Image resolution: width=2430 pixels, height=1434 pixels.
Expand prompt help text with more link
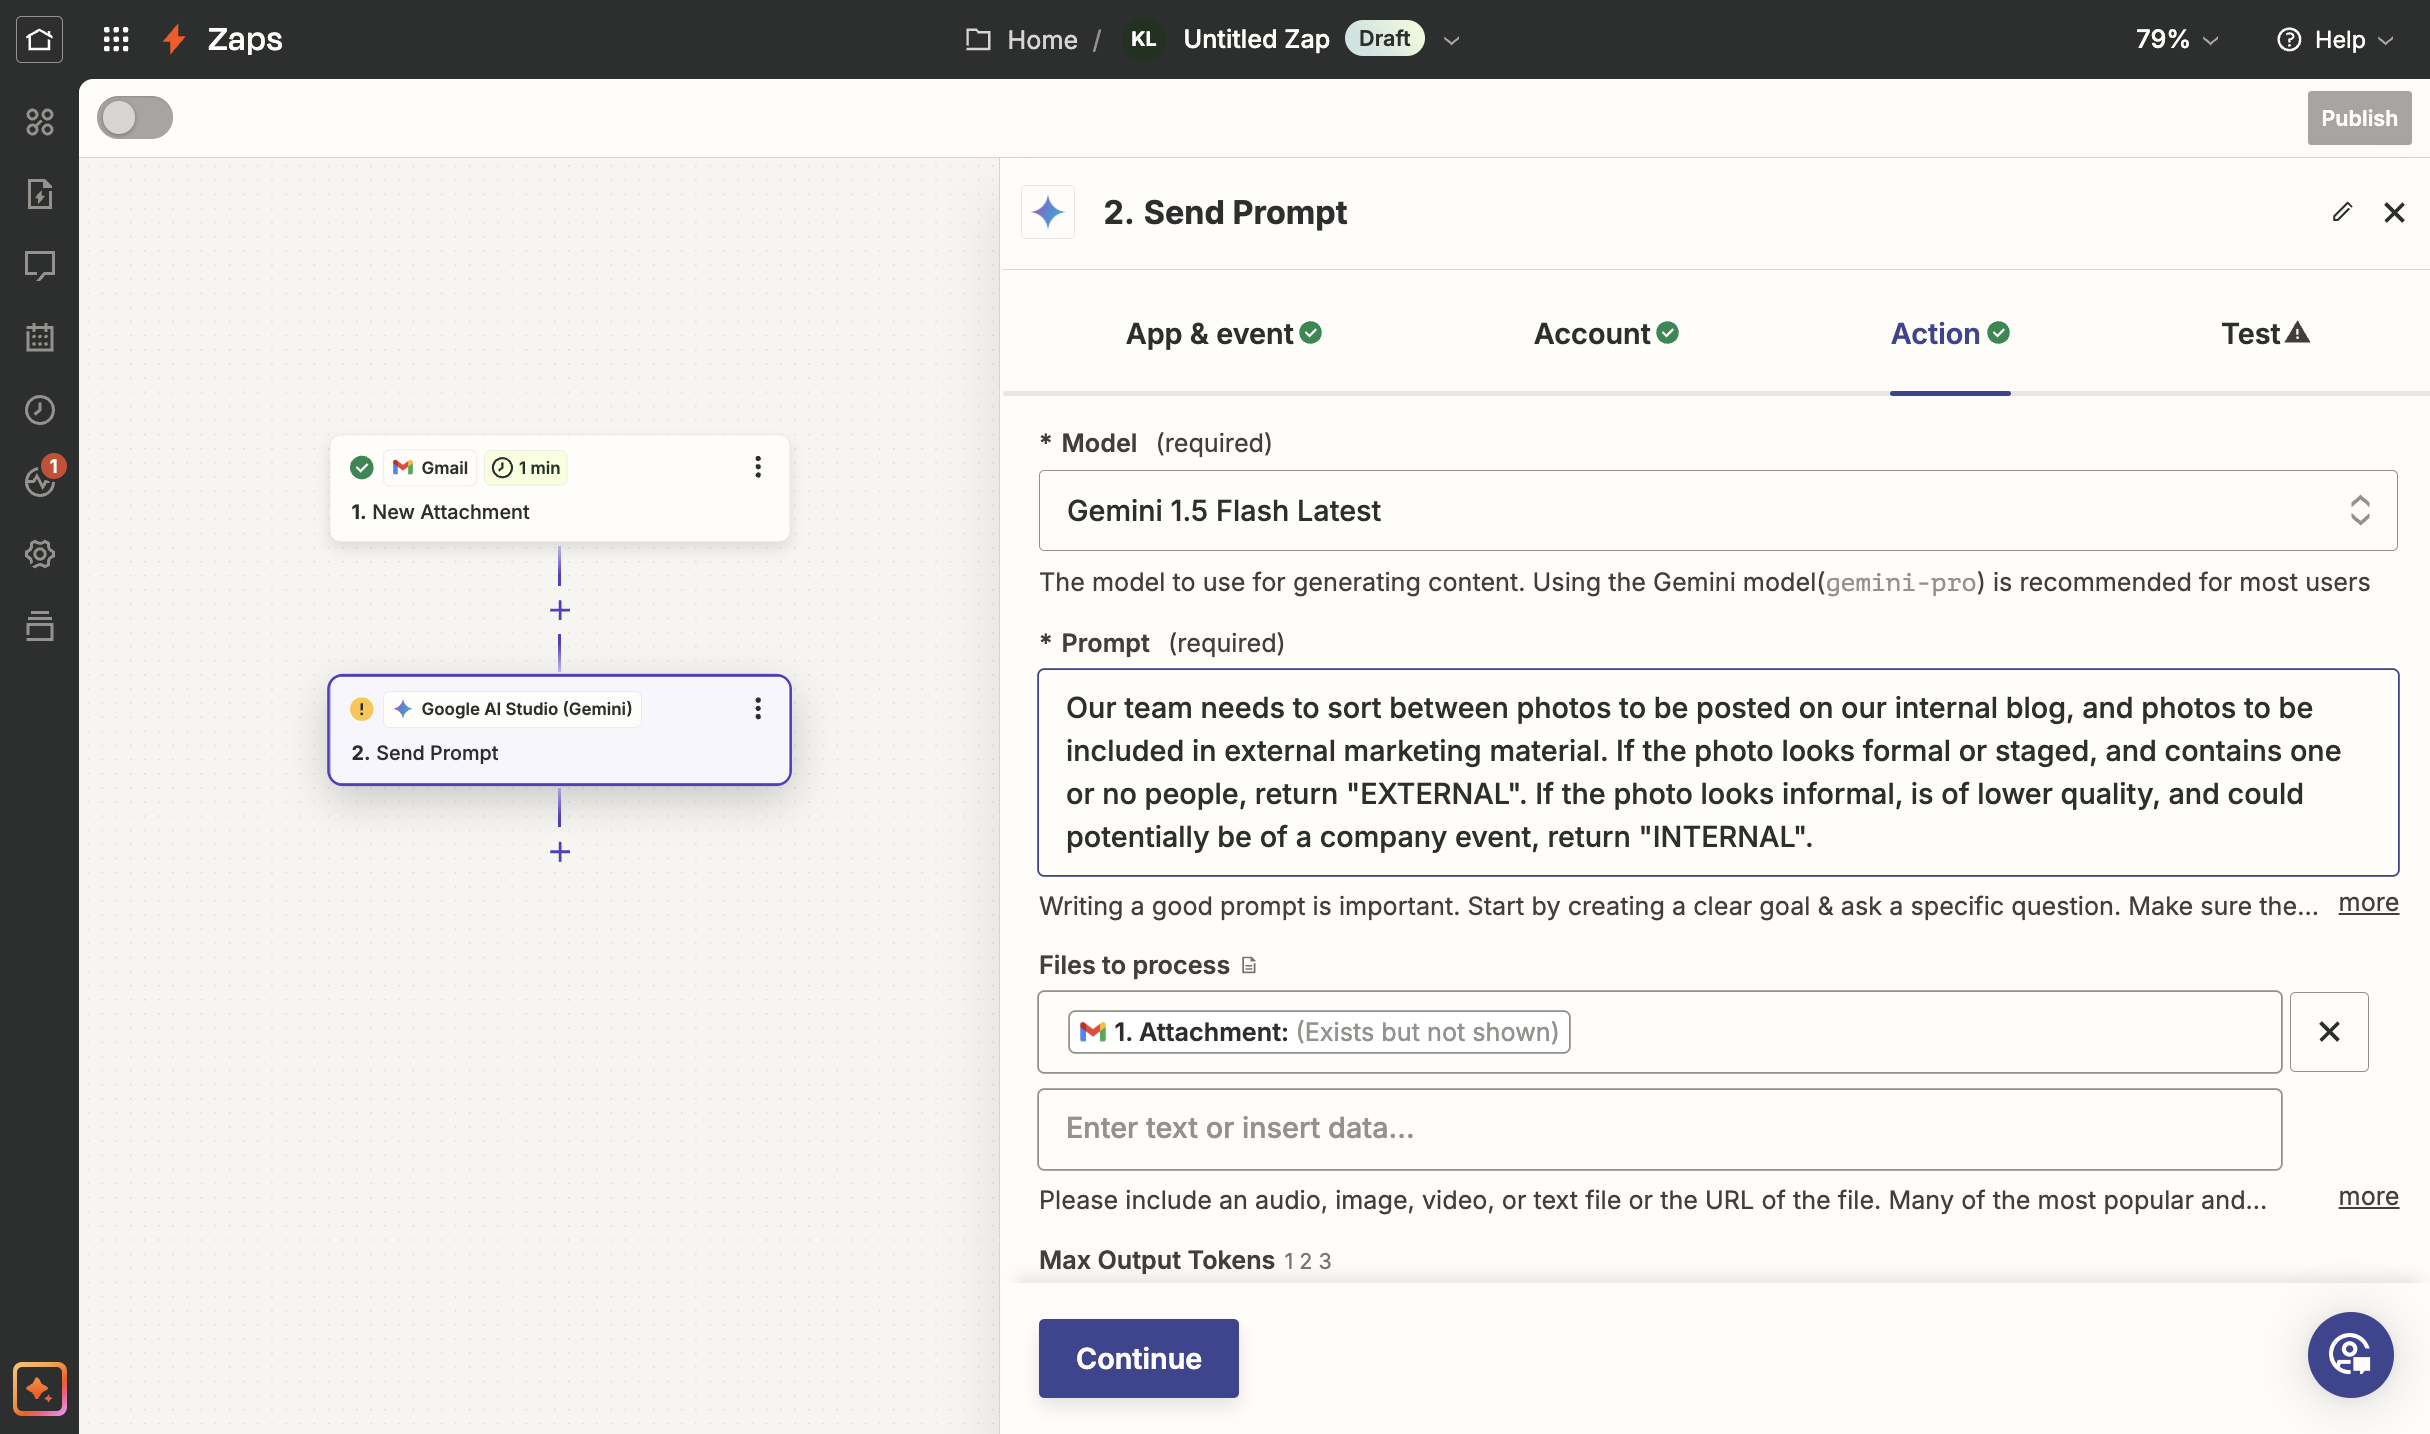point(2368,903)
